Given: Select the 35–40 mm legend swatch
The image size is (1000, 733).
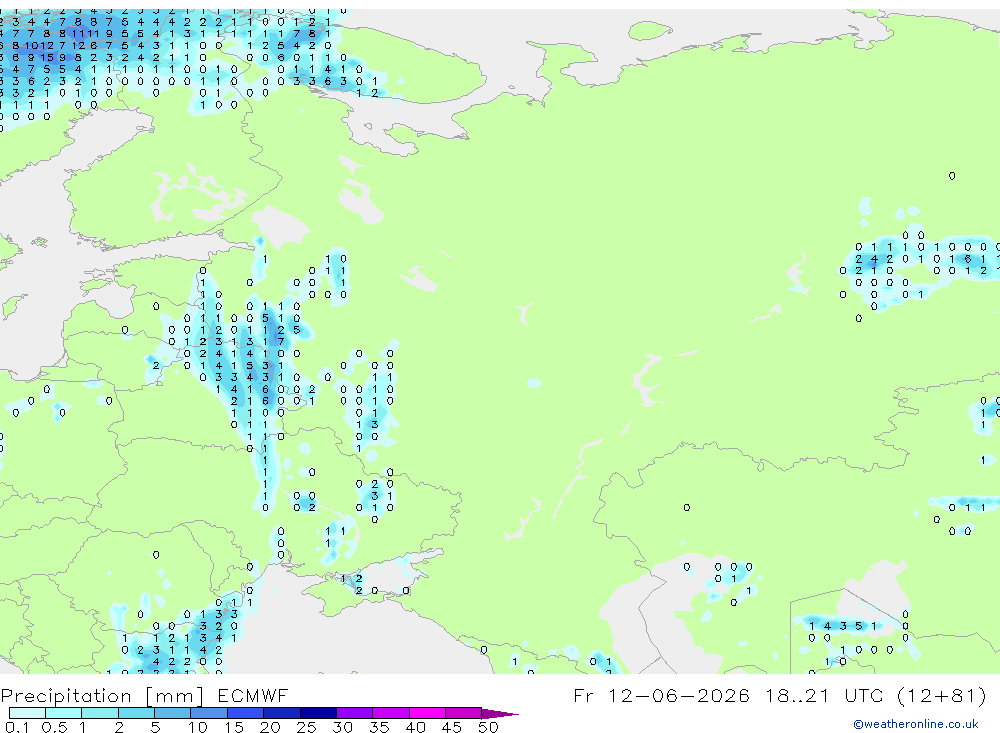Looking at the screenshot, I should (391, 713).
